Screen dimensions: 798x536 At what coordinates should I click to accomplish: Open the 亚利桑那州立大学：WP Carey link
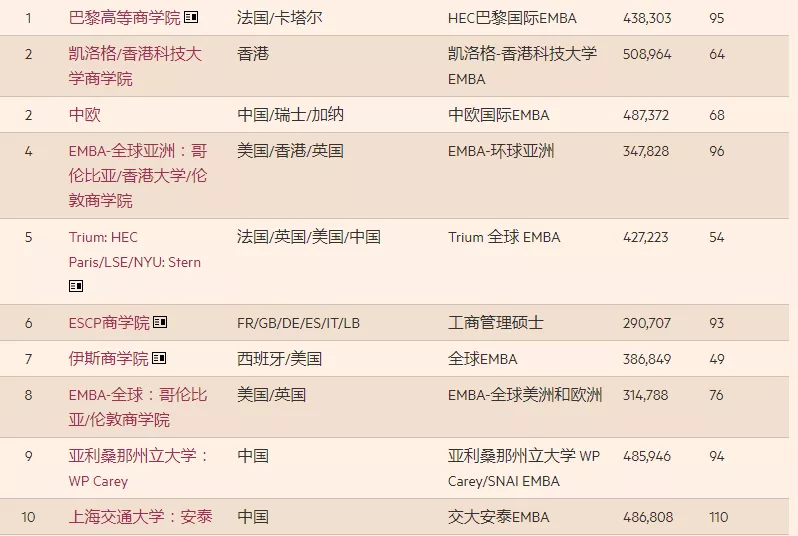(x=137, y=468)
